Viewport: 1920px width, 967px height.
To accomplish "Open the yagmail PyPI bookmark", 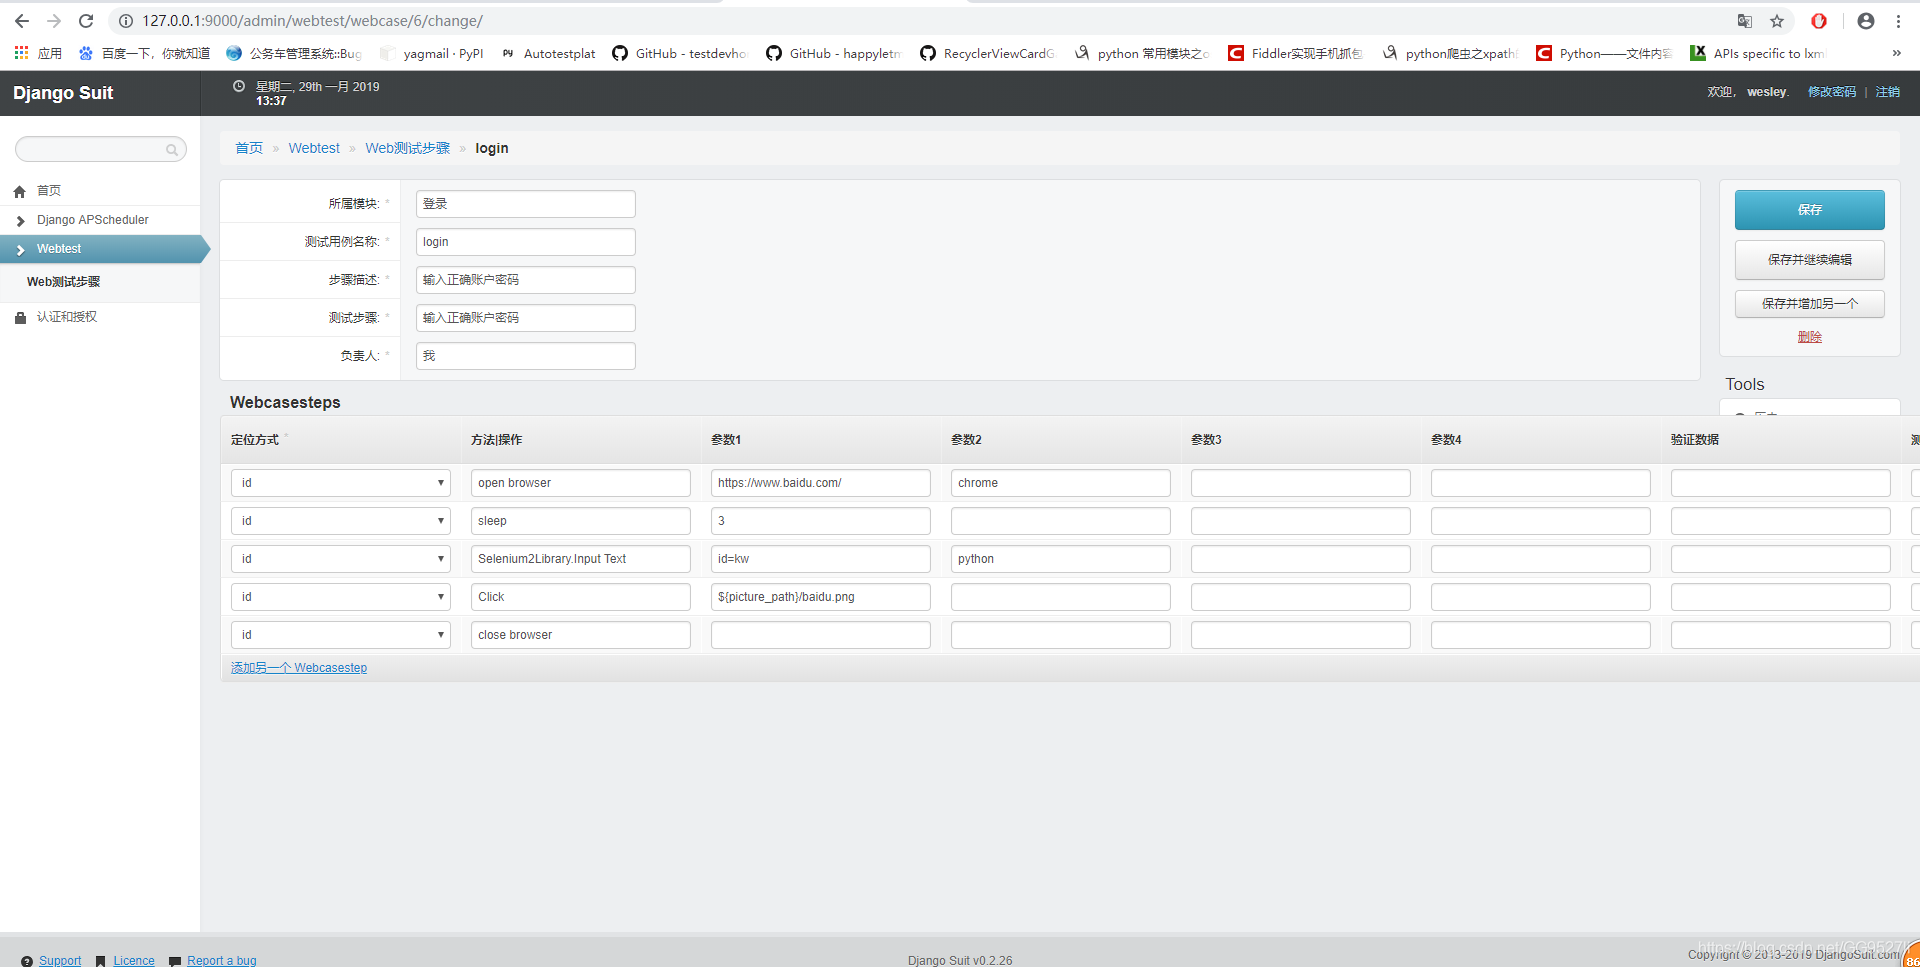I will coord(432,53).
